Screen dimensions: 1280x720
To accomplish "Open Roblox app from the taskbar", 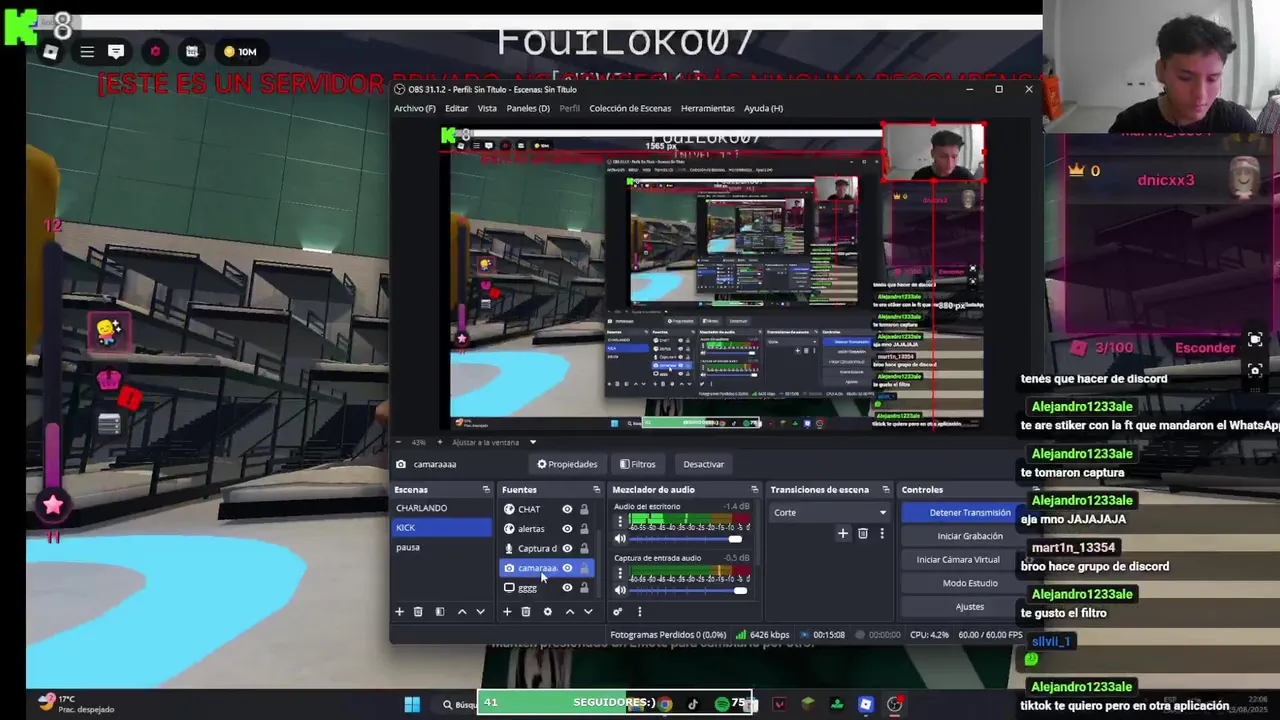I will tap(866, 704).
